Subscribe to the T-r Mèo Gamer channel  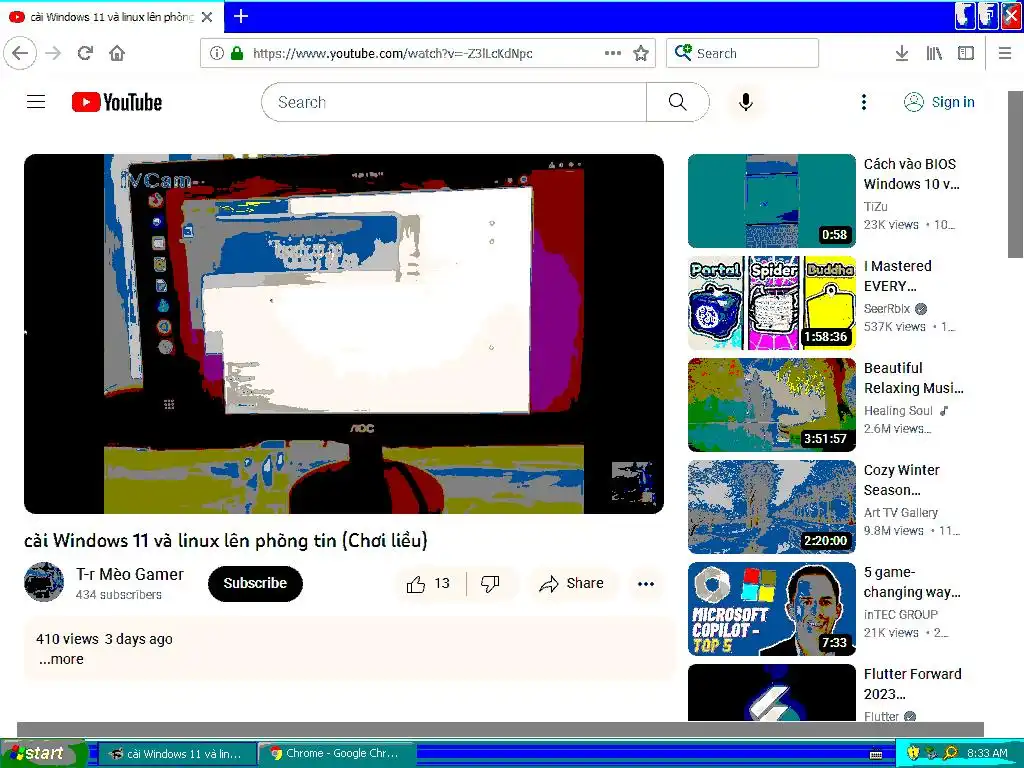(x=255, y=583)
